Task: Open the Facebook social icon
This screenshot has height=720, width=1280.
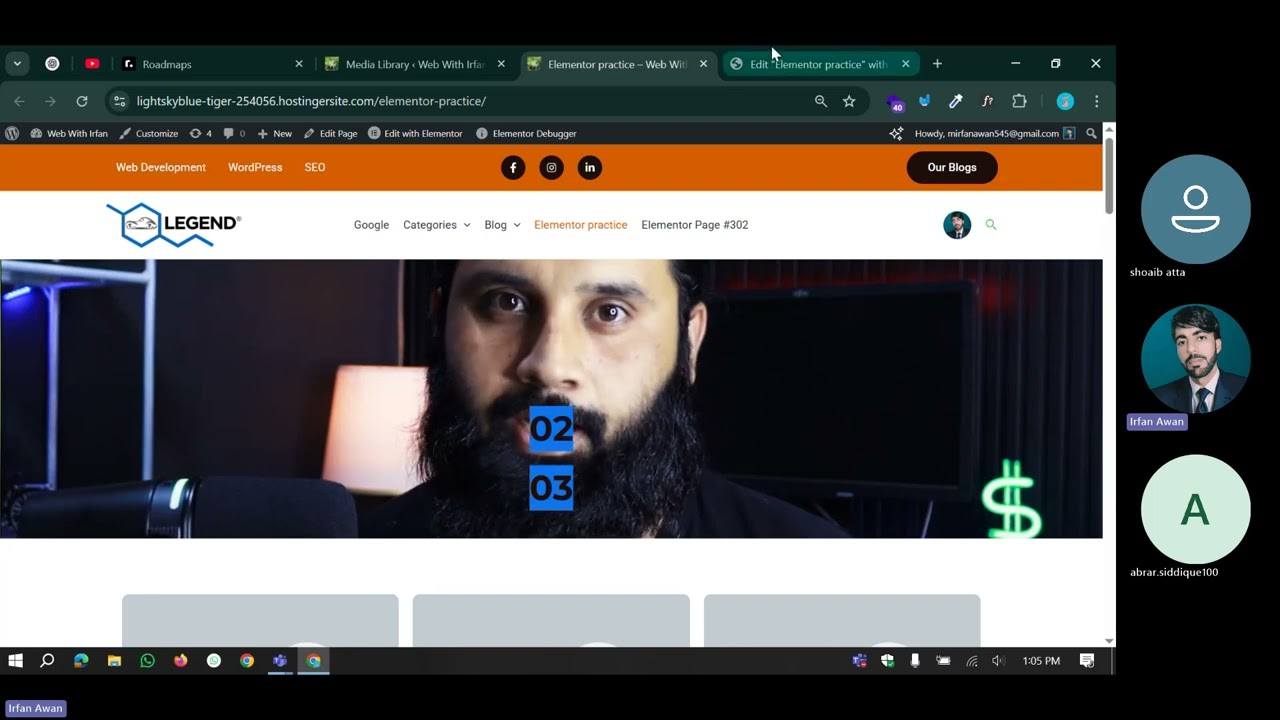Action: [513, 168]
